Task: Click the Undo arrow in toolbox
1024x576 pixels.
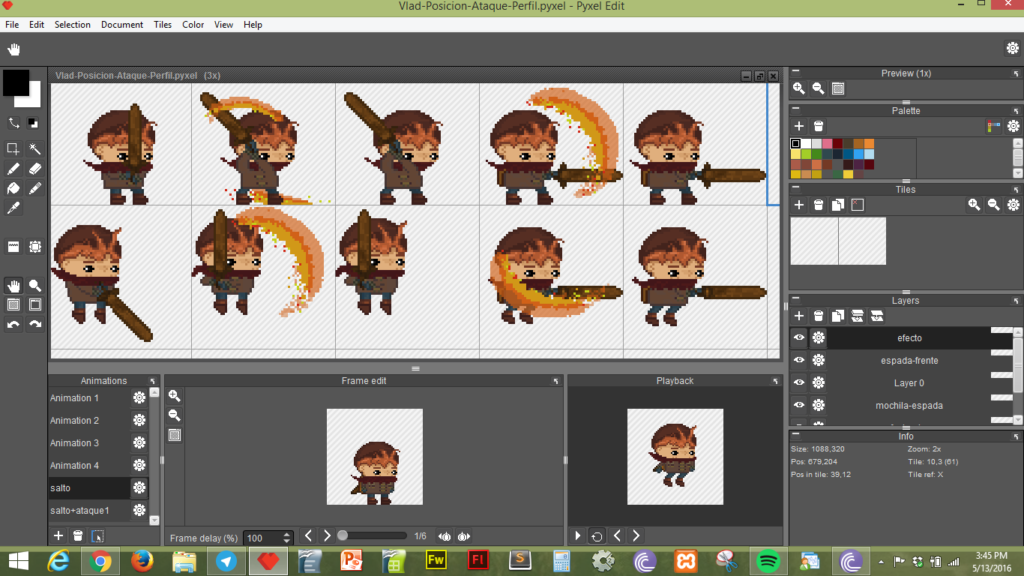Action: pyautogui.click(x=14, y=324)
